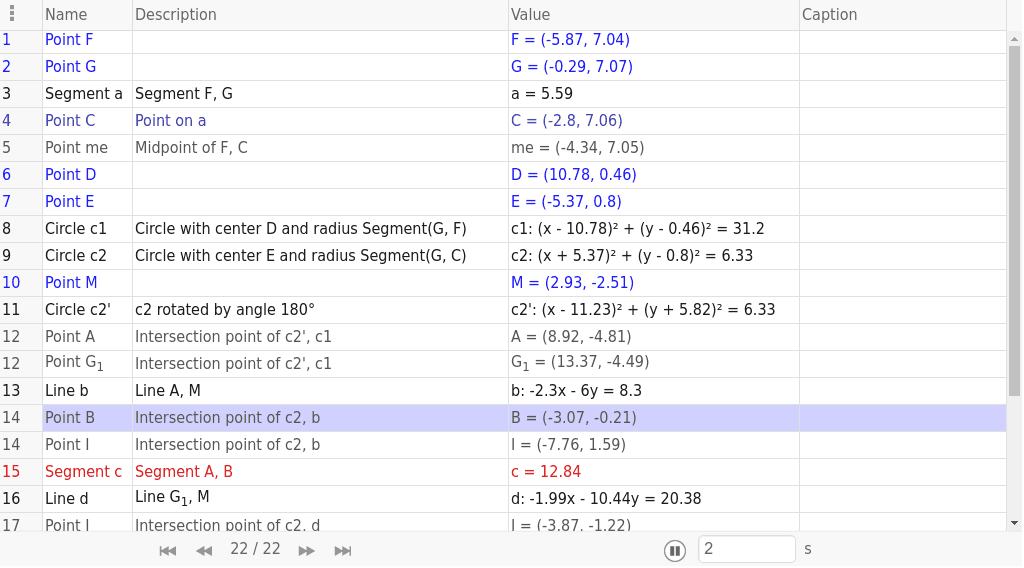Click the c1 circle equation value

coord(637,229)
